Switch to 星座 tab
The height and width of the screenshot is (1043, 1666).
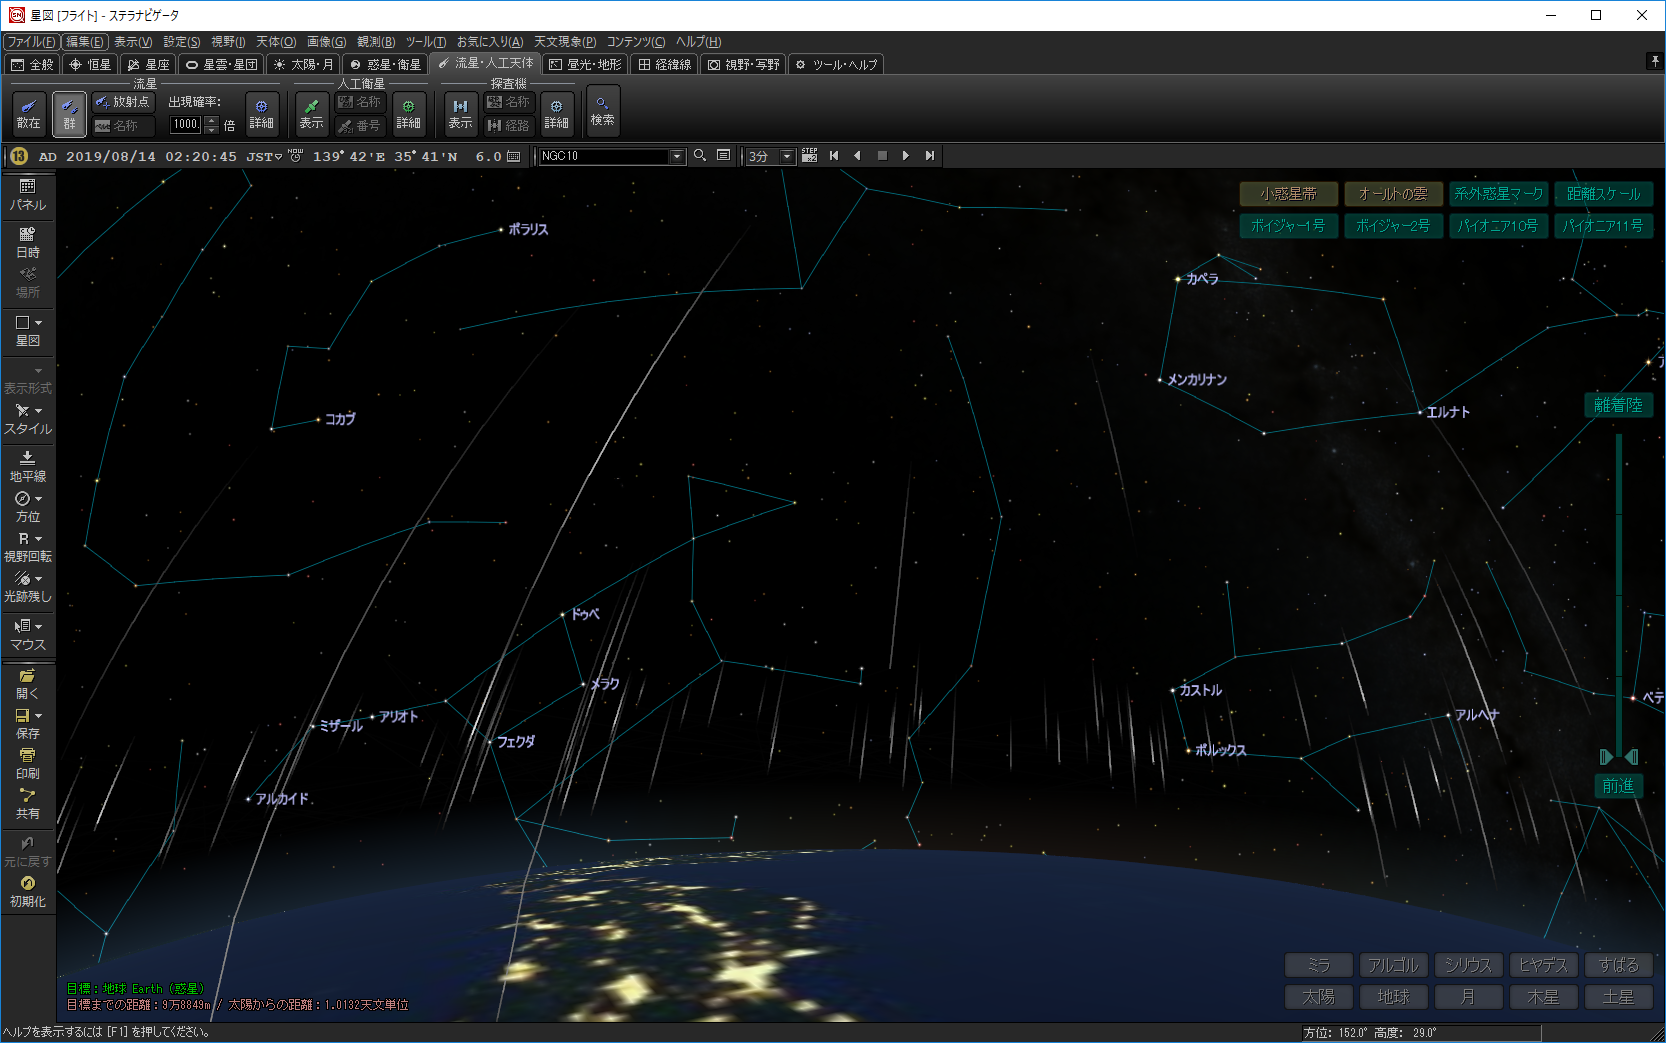[148, 64]
